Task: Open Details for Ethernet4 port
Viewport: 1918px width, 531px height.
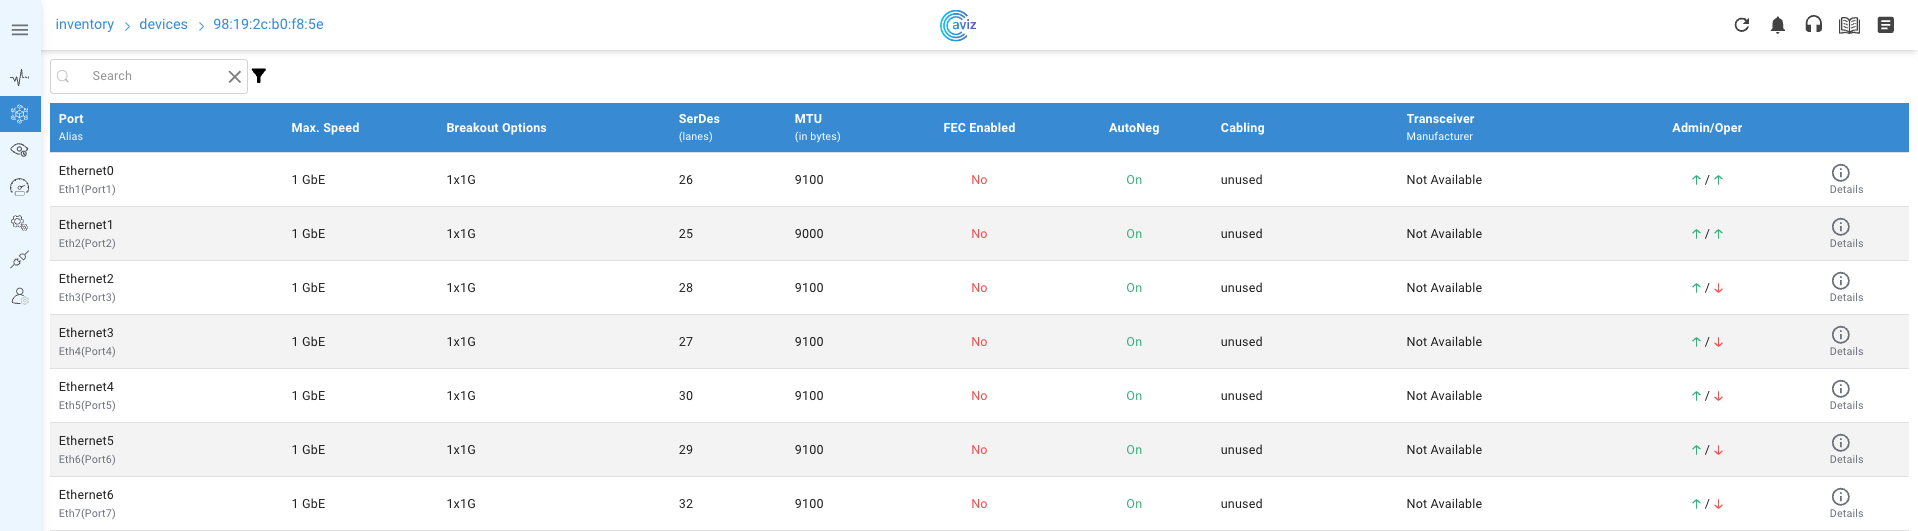Action: pyautogui.click(x=1840, y=394)
